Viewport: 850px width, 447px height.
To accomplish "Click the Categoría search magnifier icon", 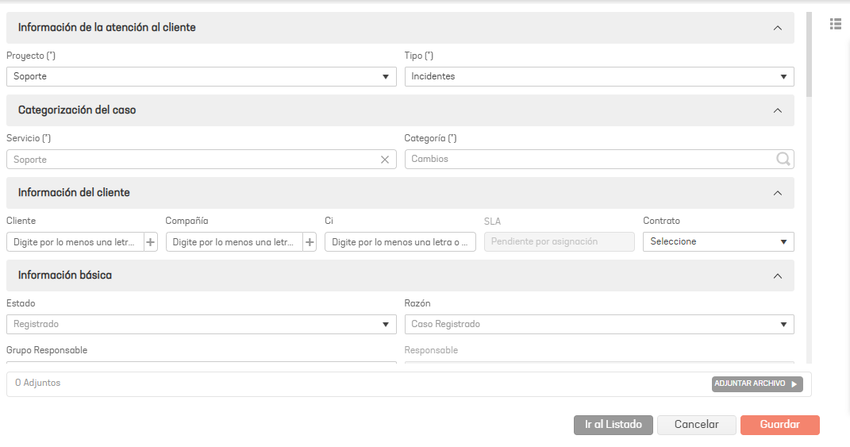I will point(783,159).
